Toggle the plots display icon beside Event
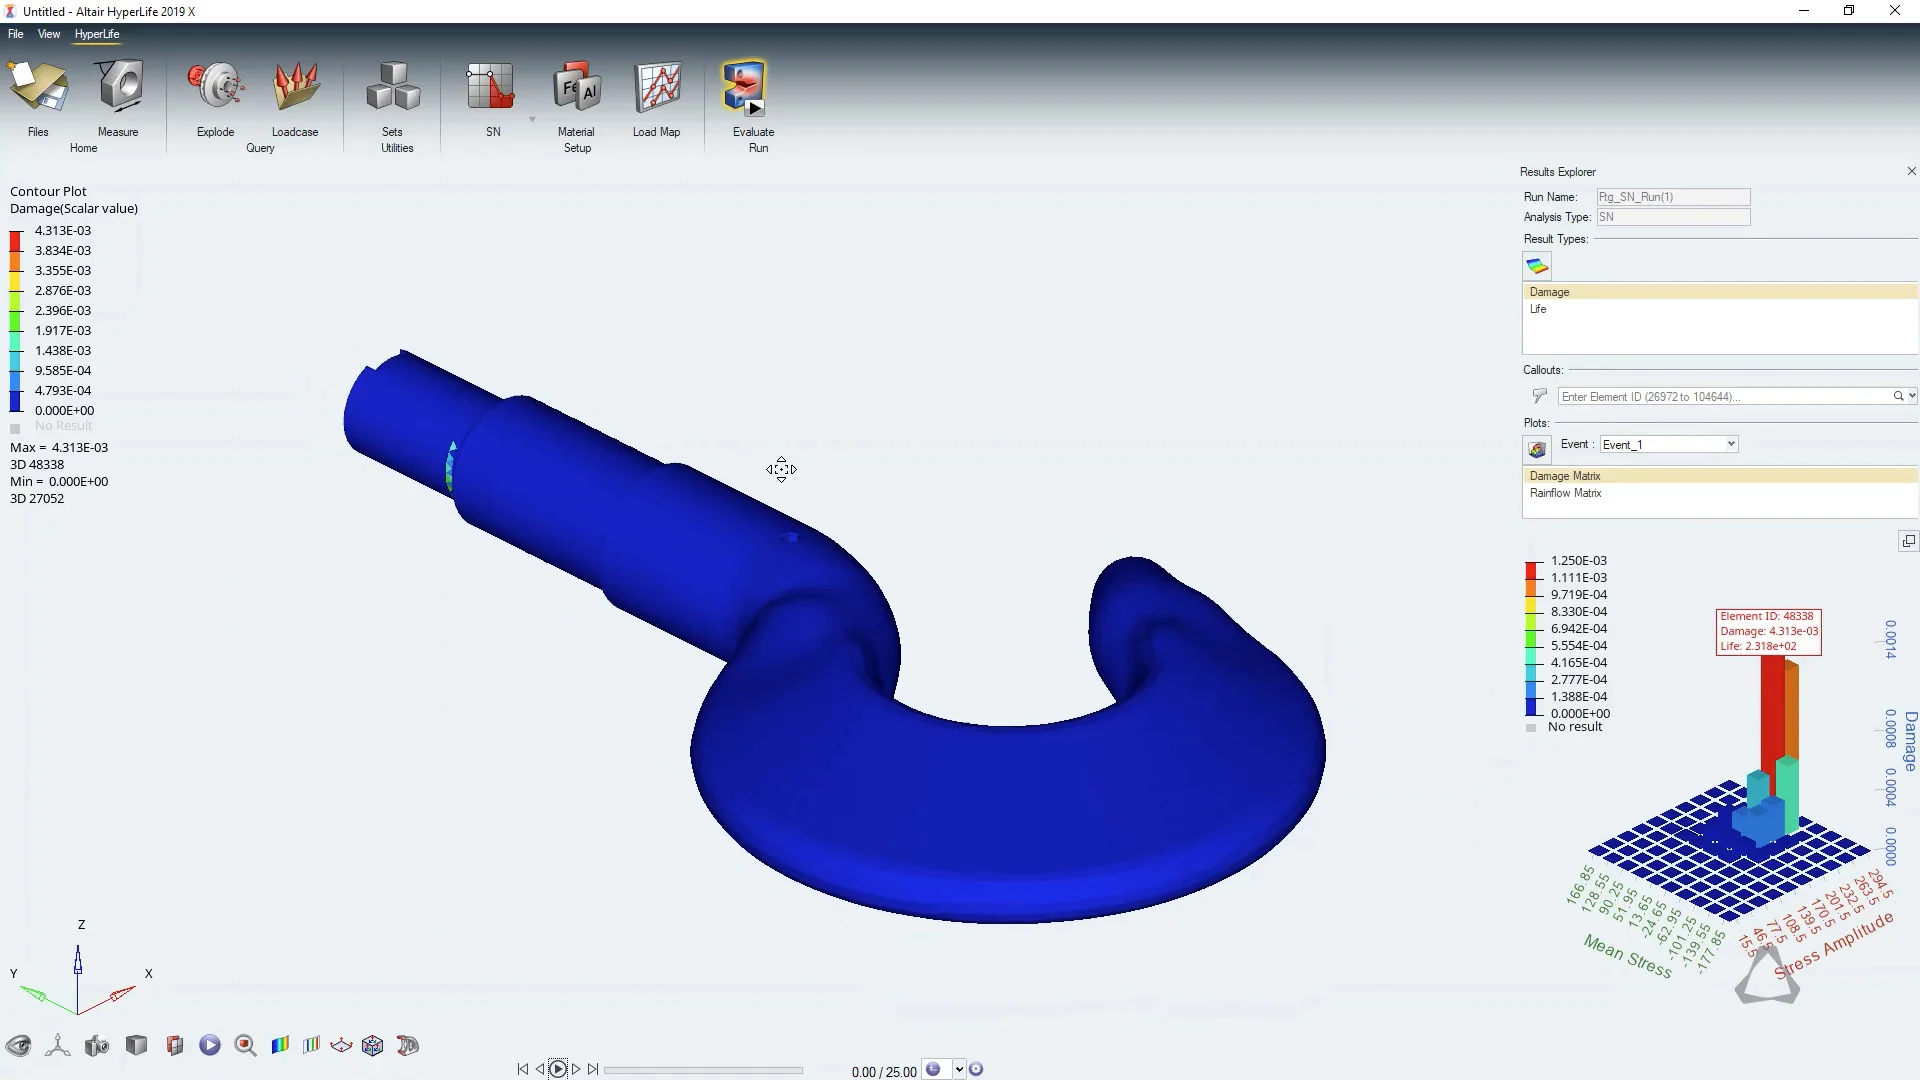Screen dimensions: 1920x1080 coord(1537,449)
